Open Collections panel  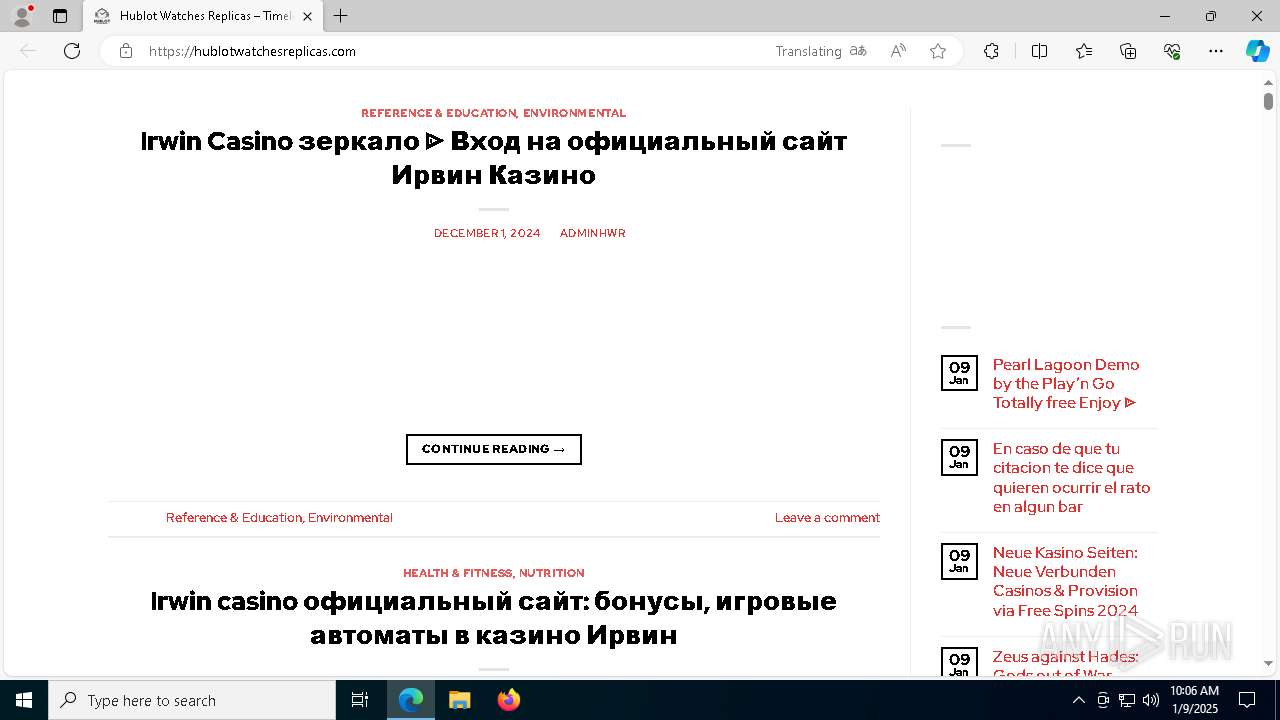click(x=1128, y=51)
